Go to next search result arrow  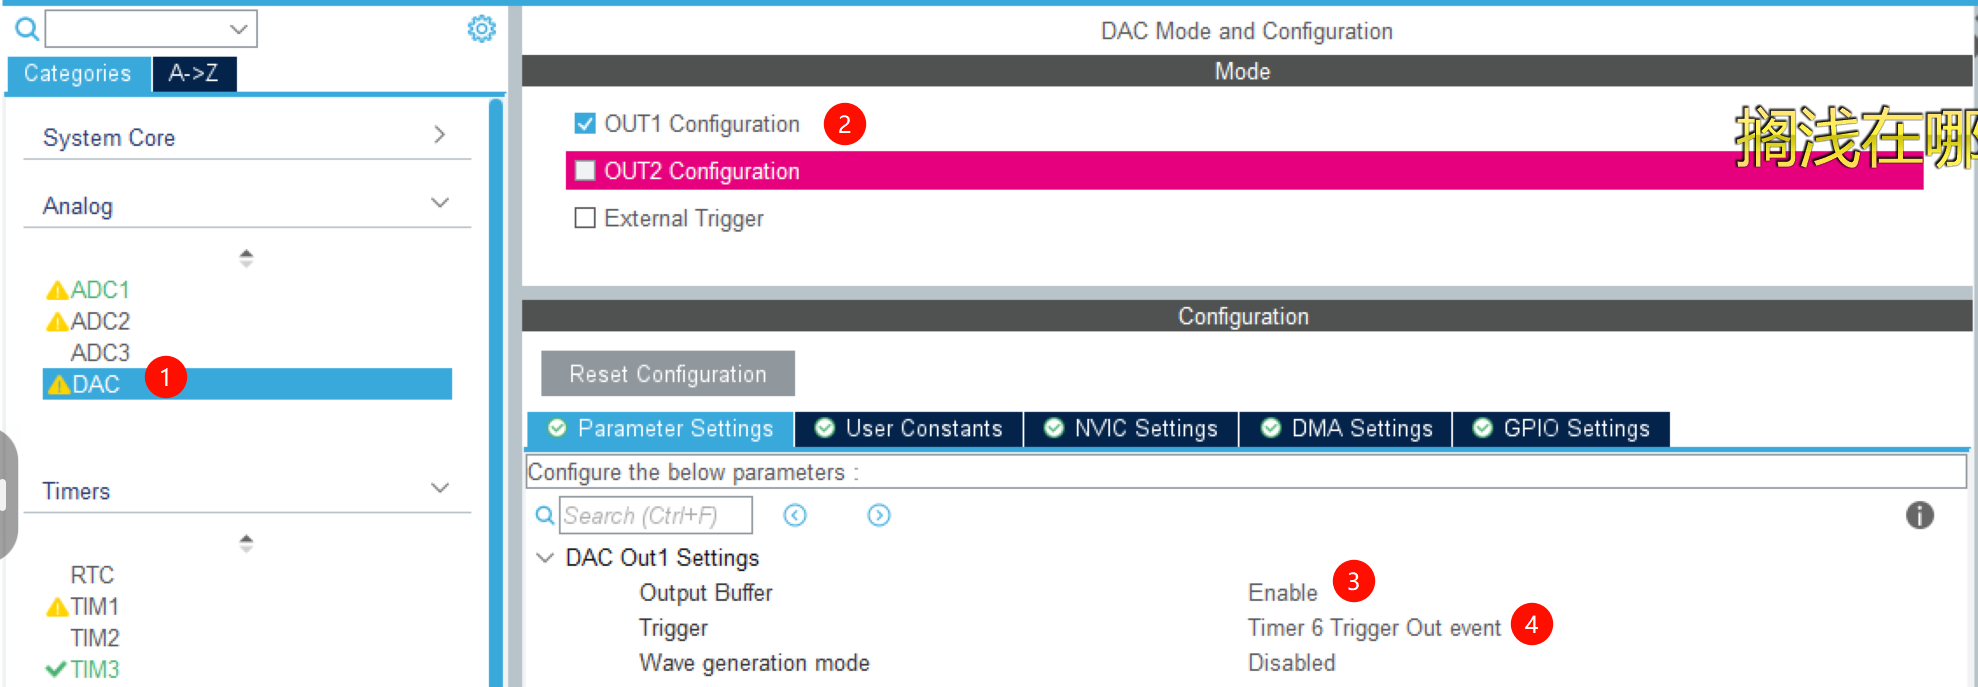[878, 515]
